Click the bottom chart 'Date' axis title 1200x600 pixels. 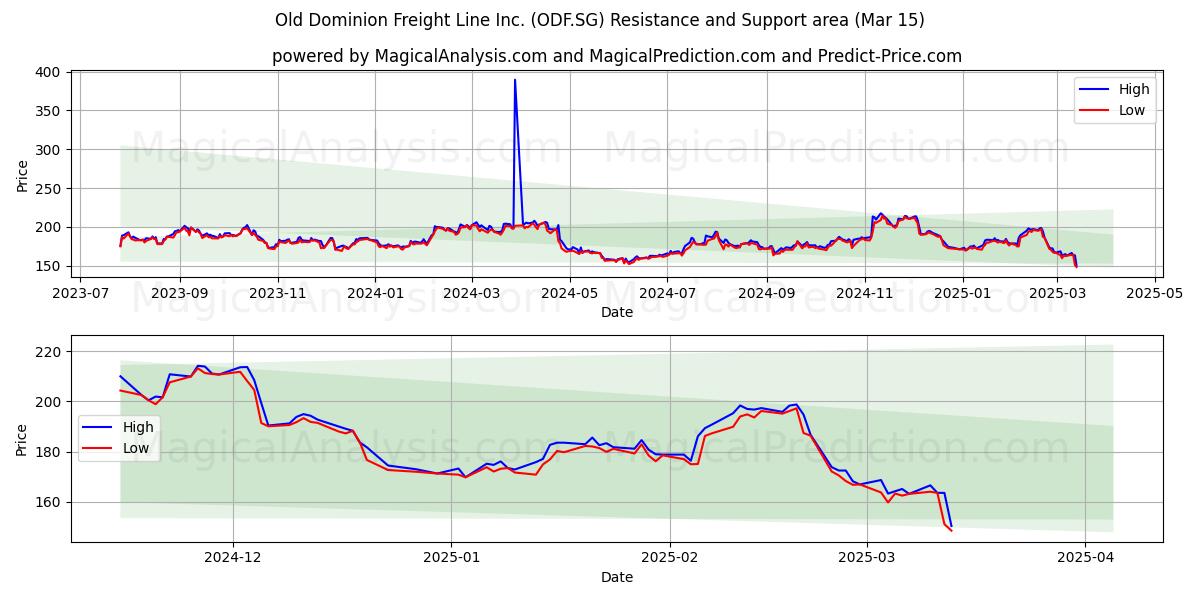[617, 578]
